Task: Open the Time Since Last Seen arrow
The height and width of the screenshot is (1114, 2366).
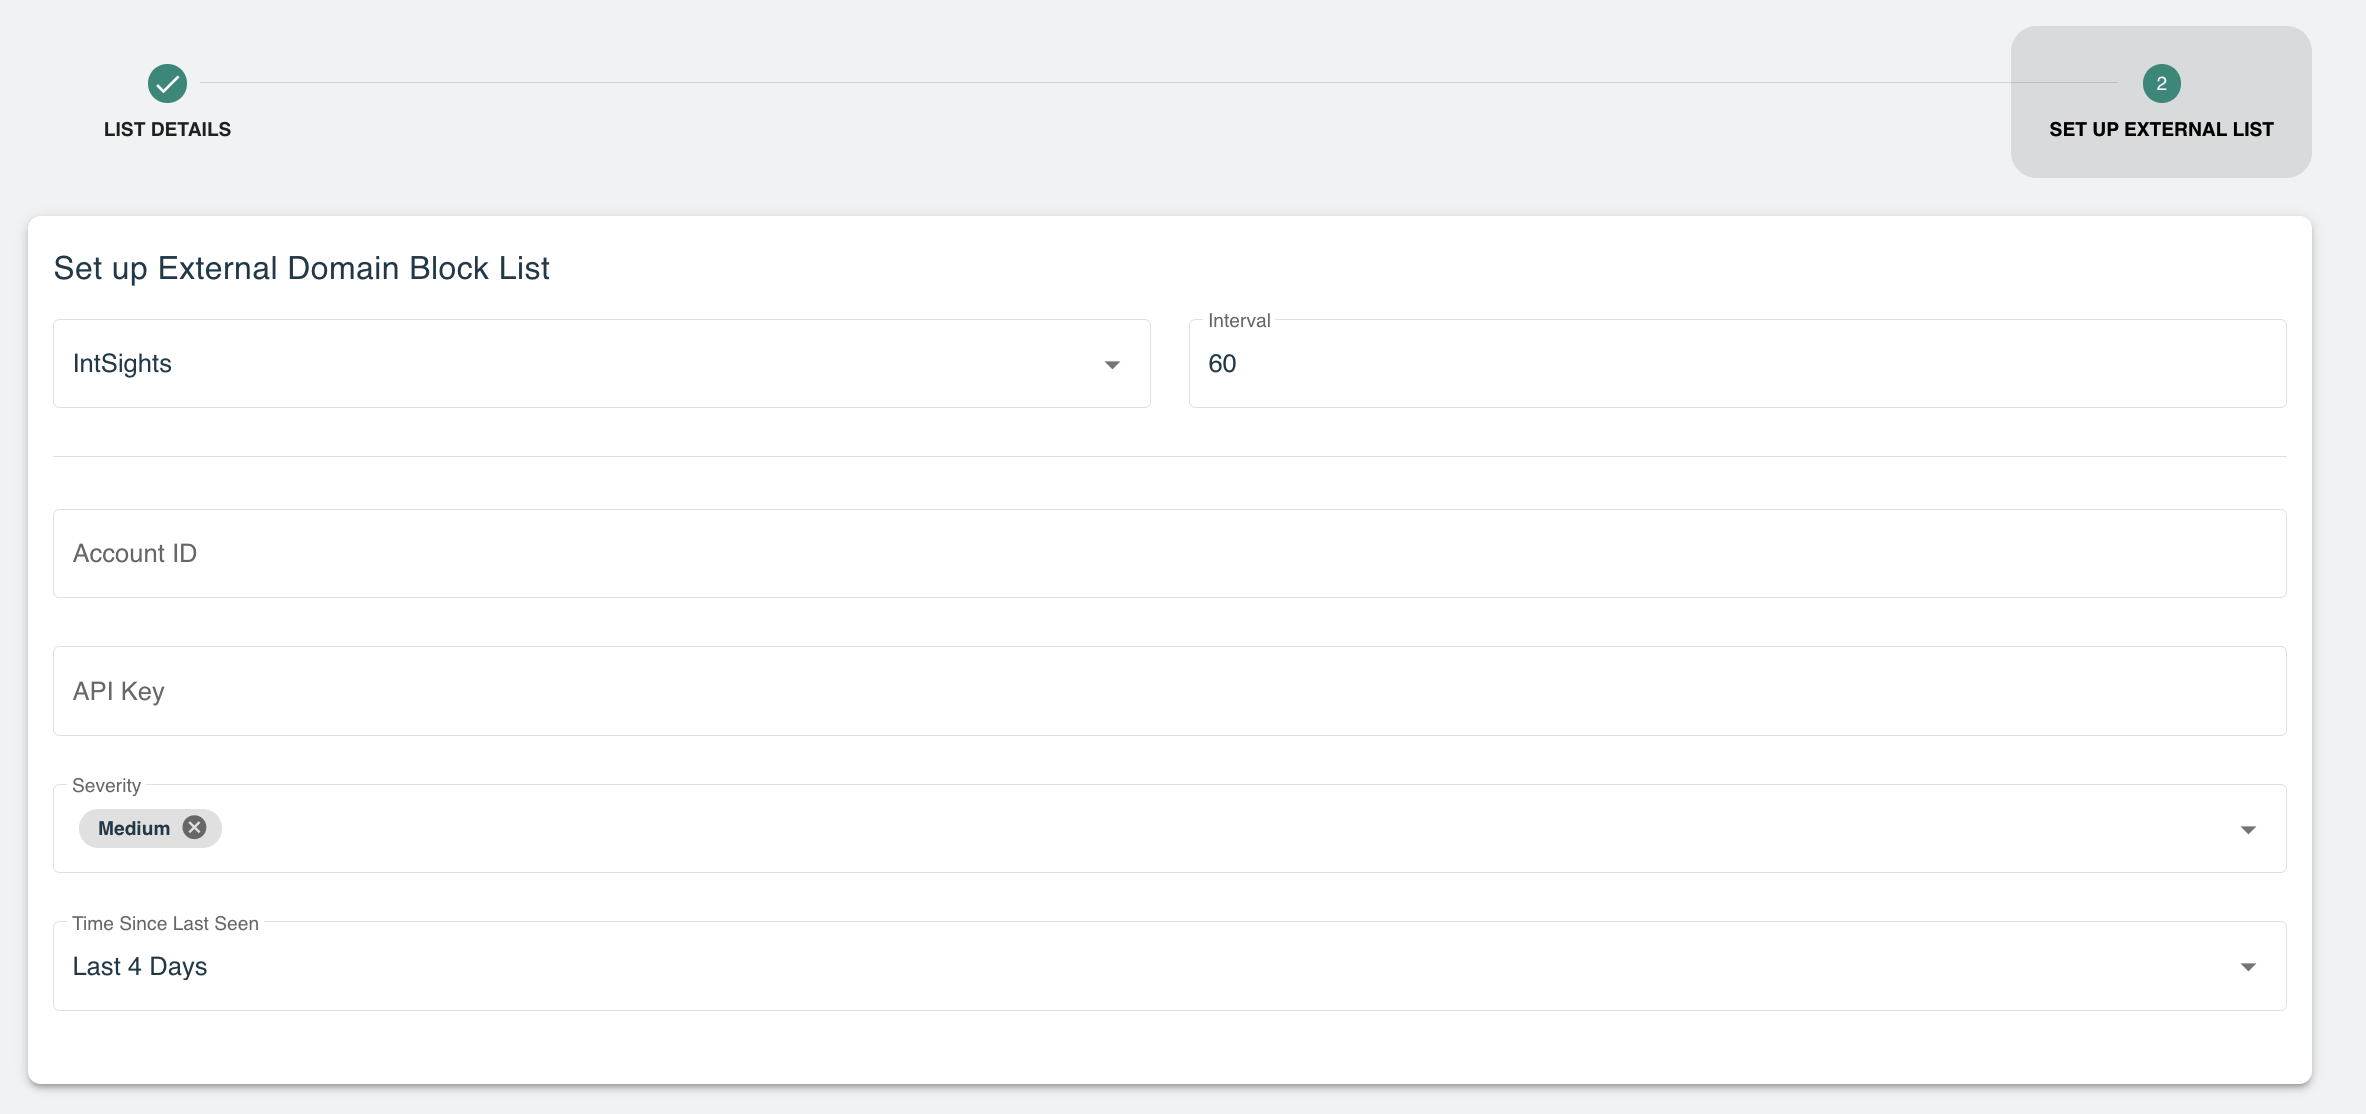Action: pos(2248,967)
